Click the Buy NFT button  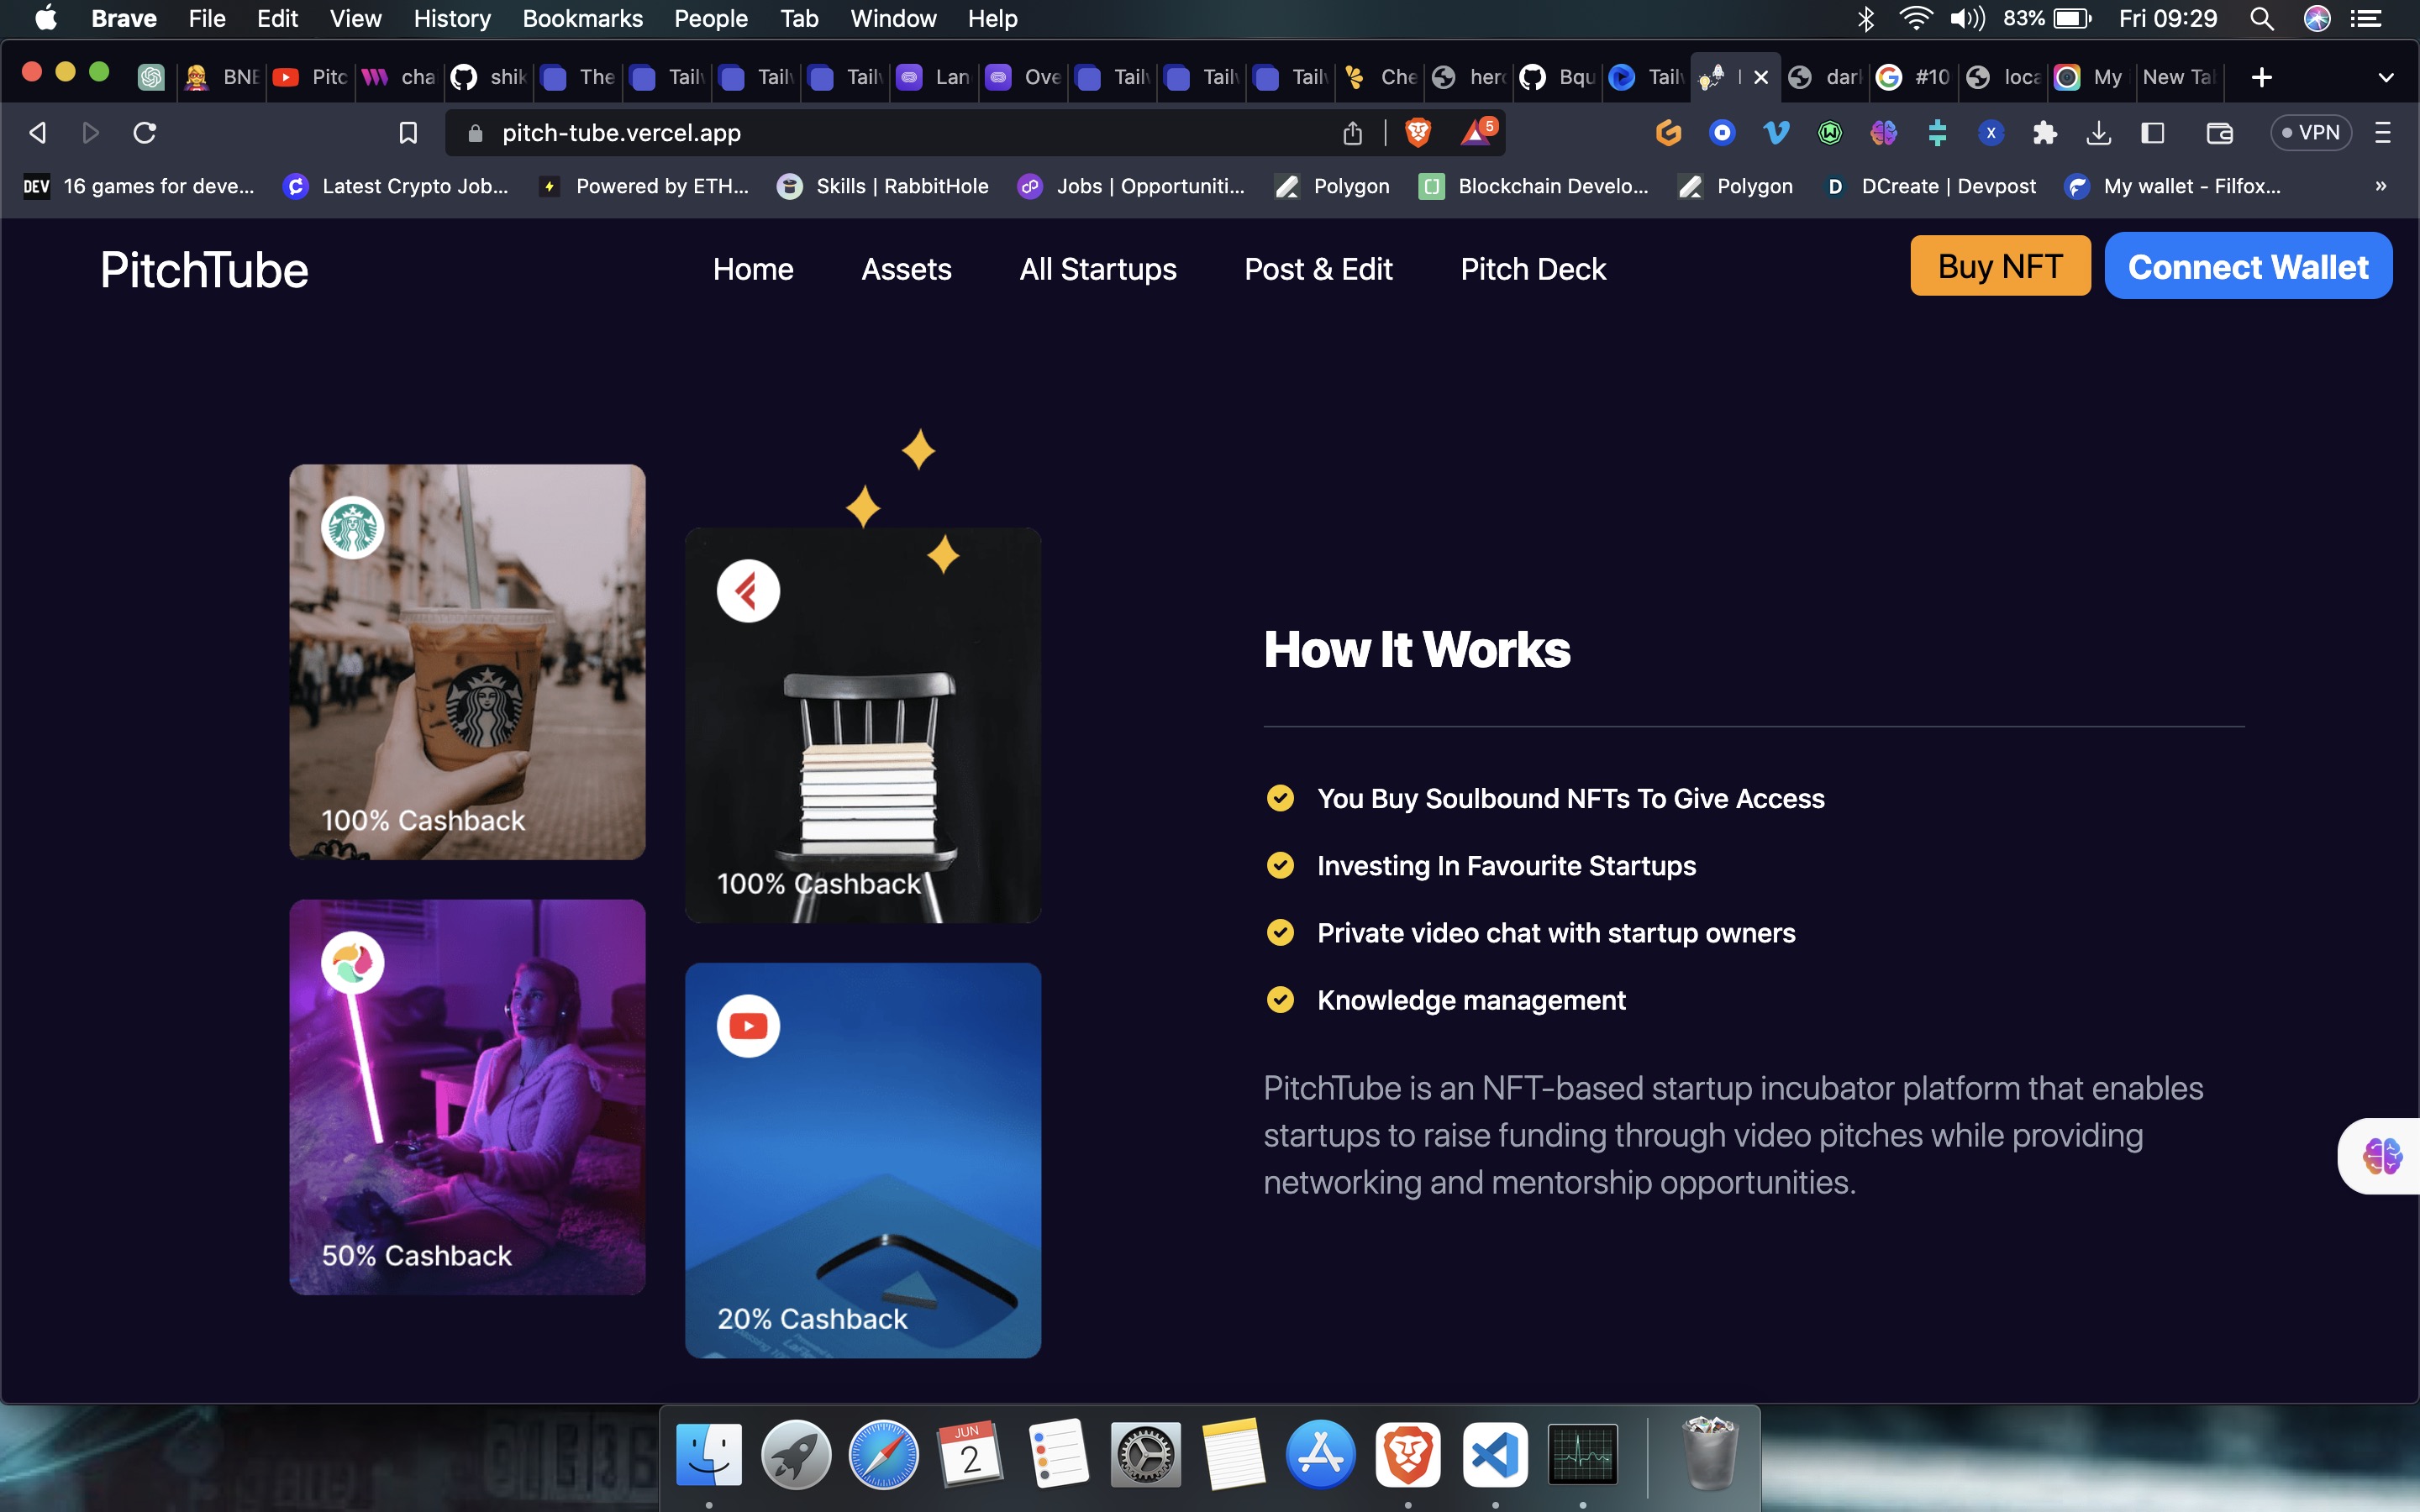1999,267
